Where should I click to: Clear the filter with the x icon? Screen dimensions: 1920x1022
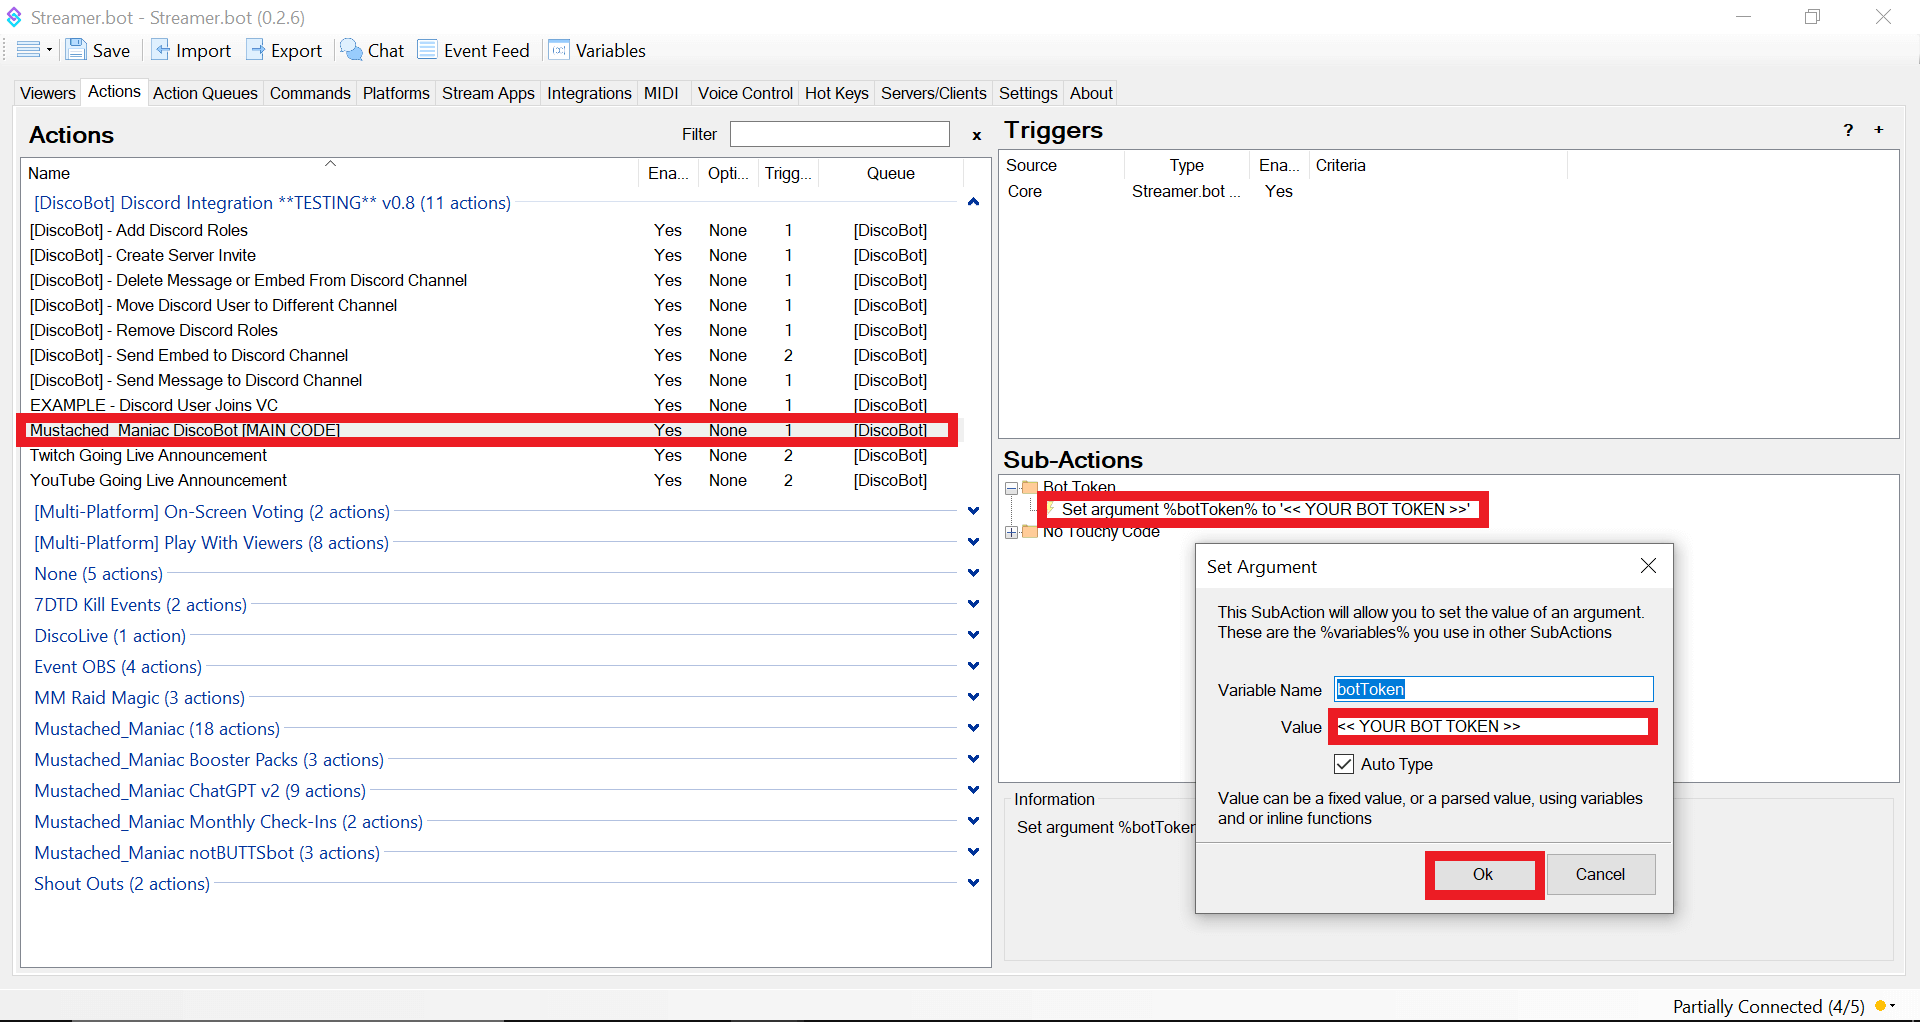point(976,136)
